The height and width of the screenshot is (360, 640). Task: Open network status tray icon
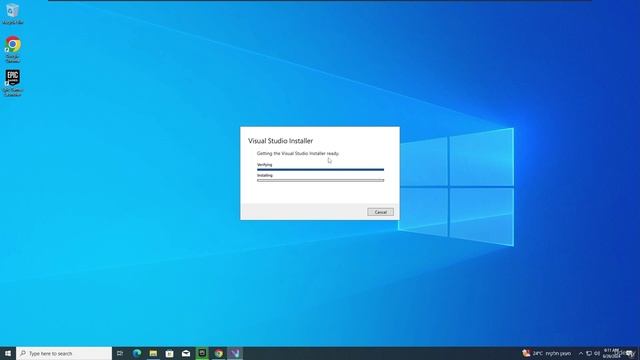tap(589, 353)
